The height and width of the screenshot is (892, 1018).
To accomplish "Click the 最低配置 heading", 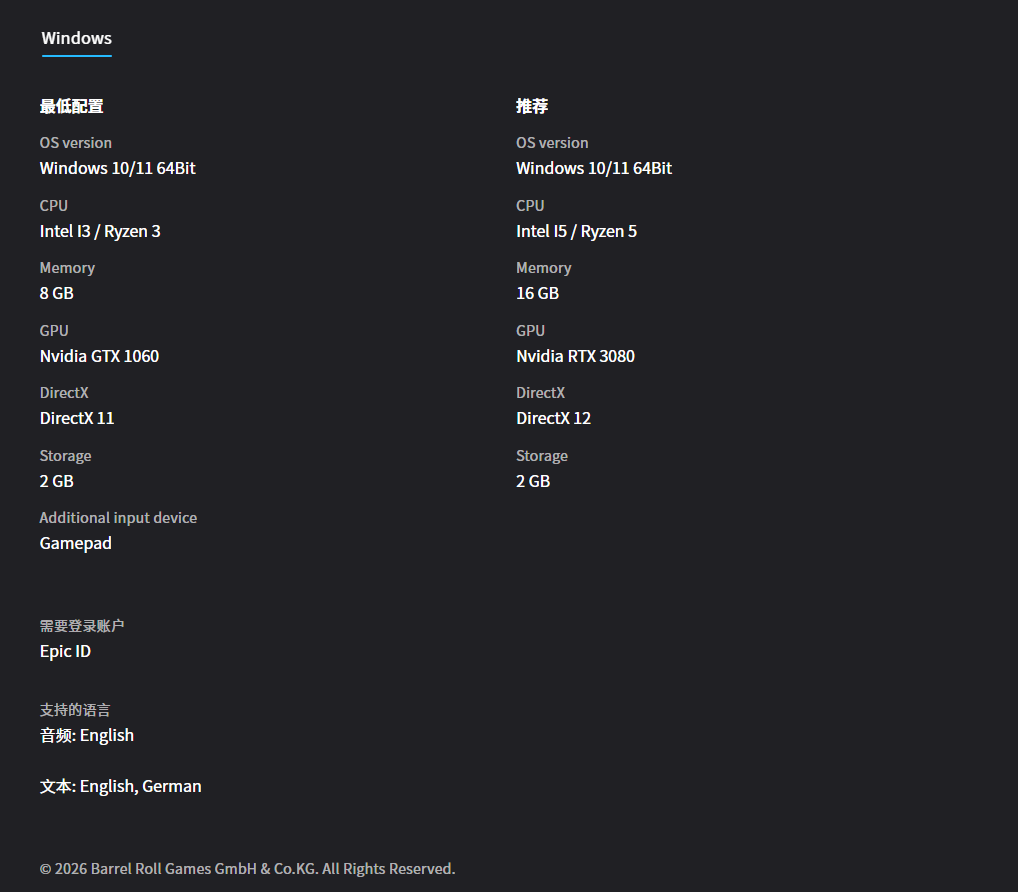I will point(71,106).
